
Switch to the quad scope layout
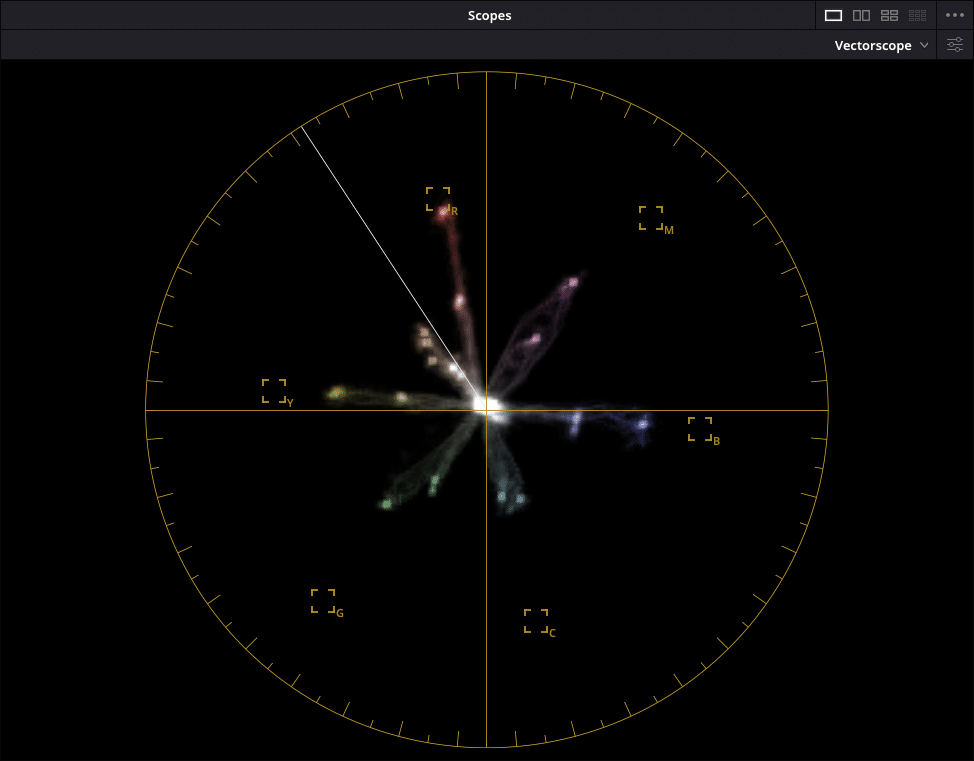click(890, 15)
